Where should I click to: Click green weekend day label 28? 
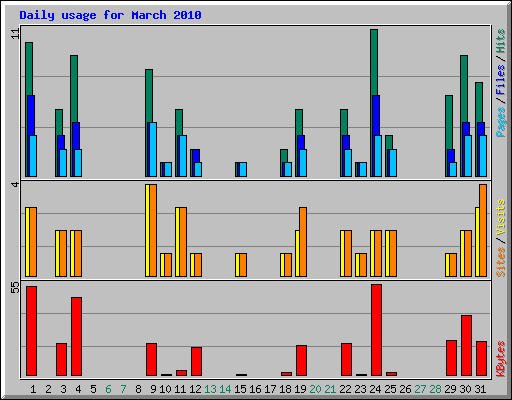[435, 389]
